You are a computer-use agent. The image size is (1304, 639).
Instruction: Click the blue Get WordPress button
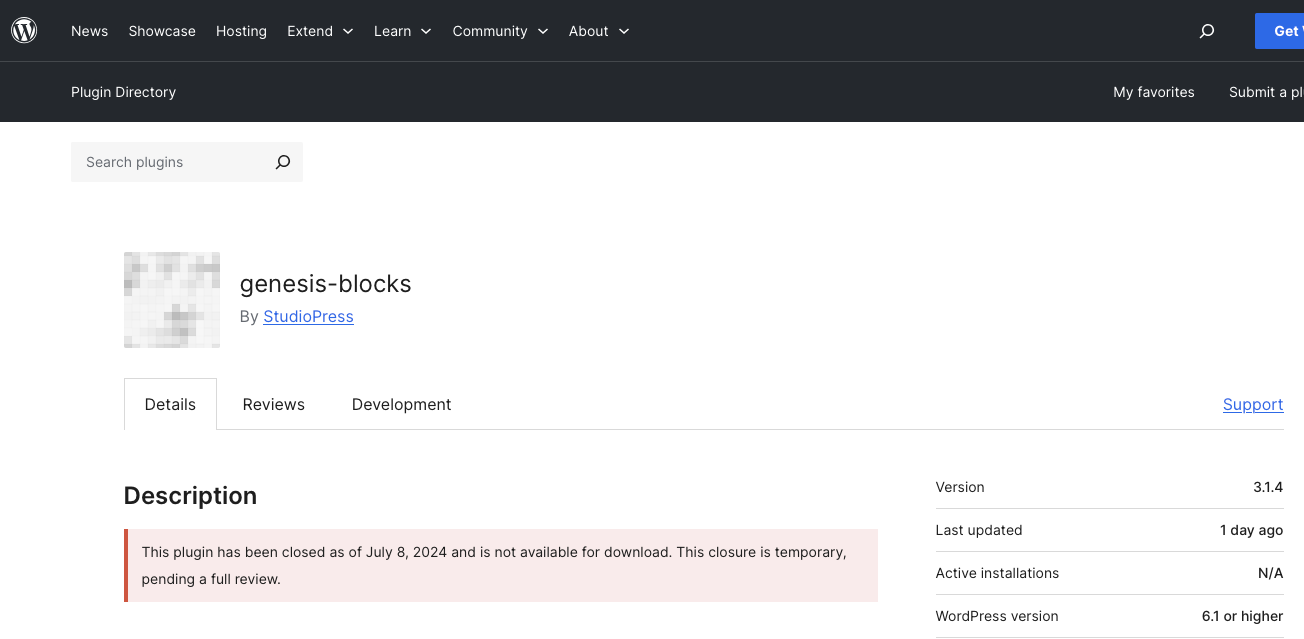(x=1279, y=31)
